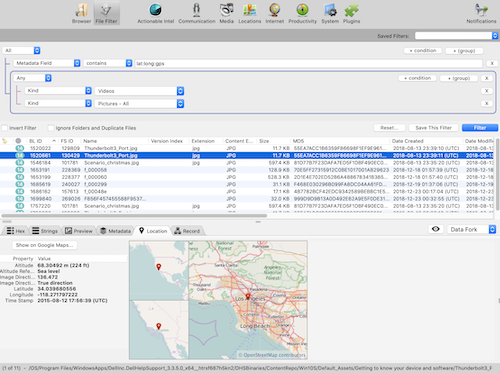
Task: Sort by the BL ID column header
Action: [42, 141]
